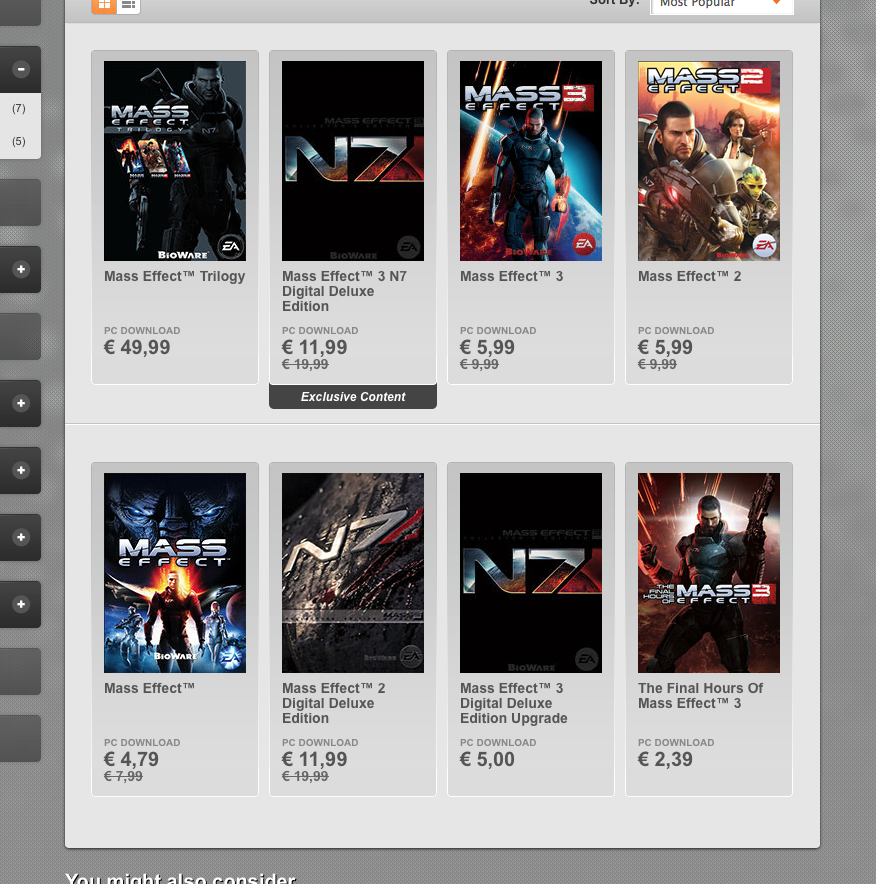This screenshot has width=876, height=884.
Task: Select the sidebar filter option showing (5)
Action: click(19, 141)
